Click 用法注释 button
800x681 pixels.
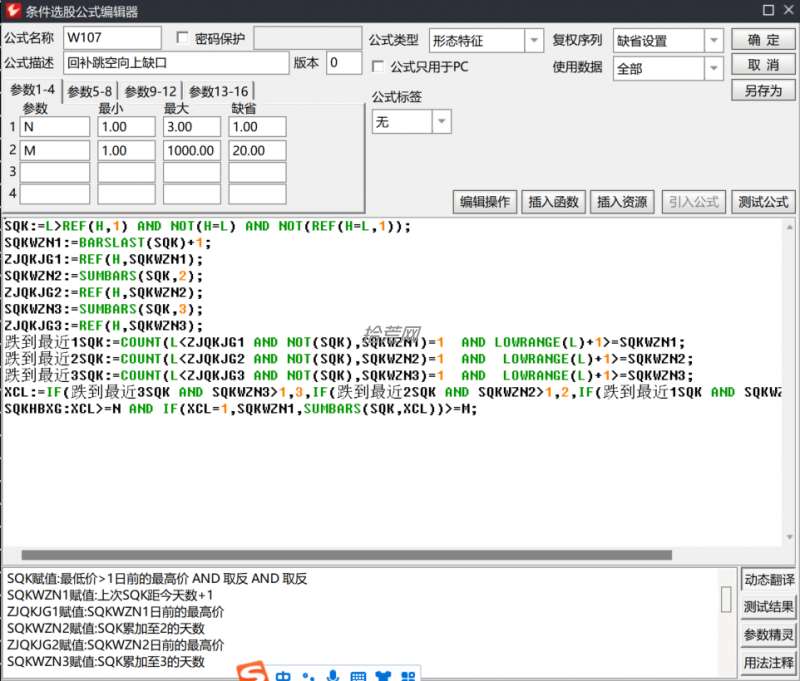click(x=768, y=662)
